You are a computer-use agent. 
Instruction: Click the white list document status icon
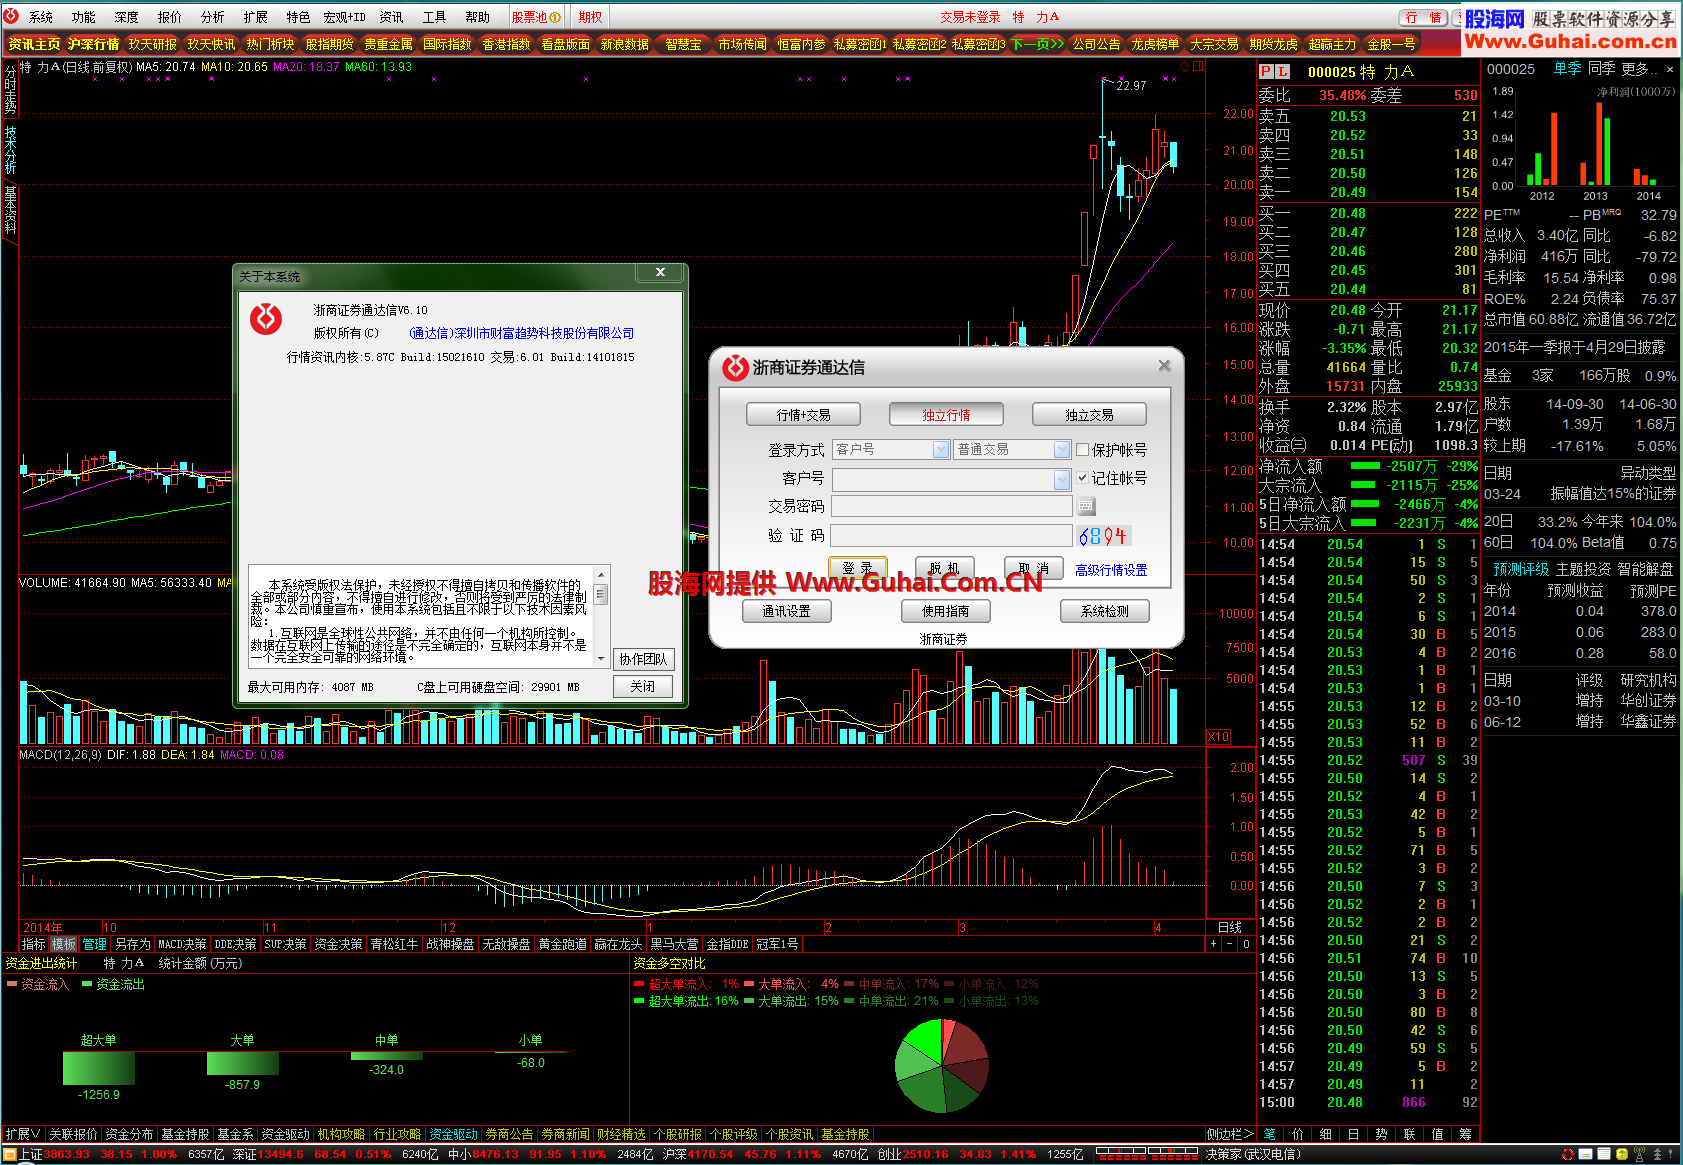1604,1154
